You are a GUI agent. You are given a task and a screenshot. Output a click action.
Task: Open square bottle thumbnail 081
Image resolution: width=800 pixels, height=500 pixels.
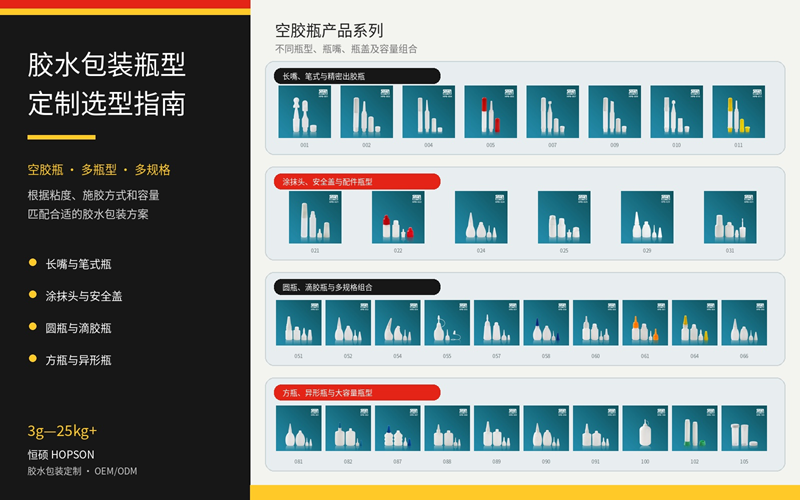298,429
